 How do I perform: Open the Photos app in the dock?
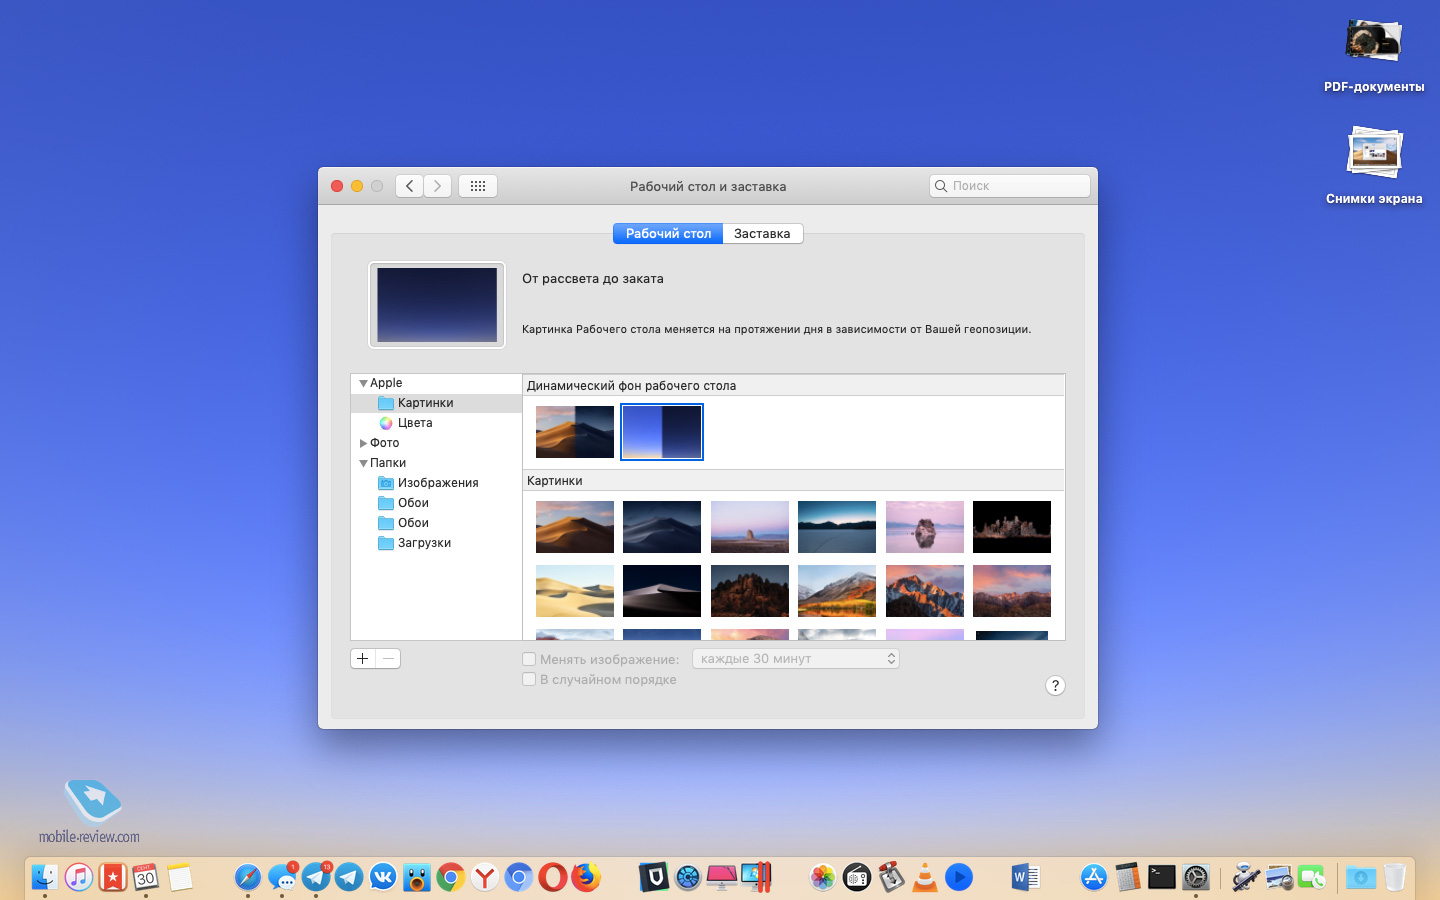point(823,877)
